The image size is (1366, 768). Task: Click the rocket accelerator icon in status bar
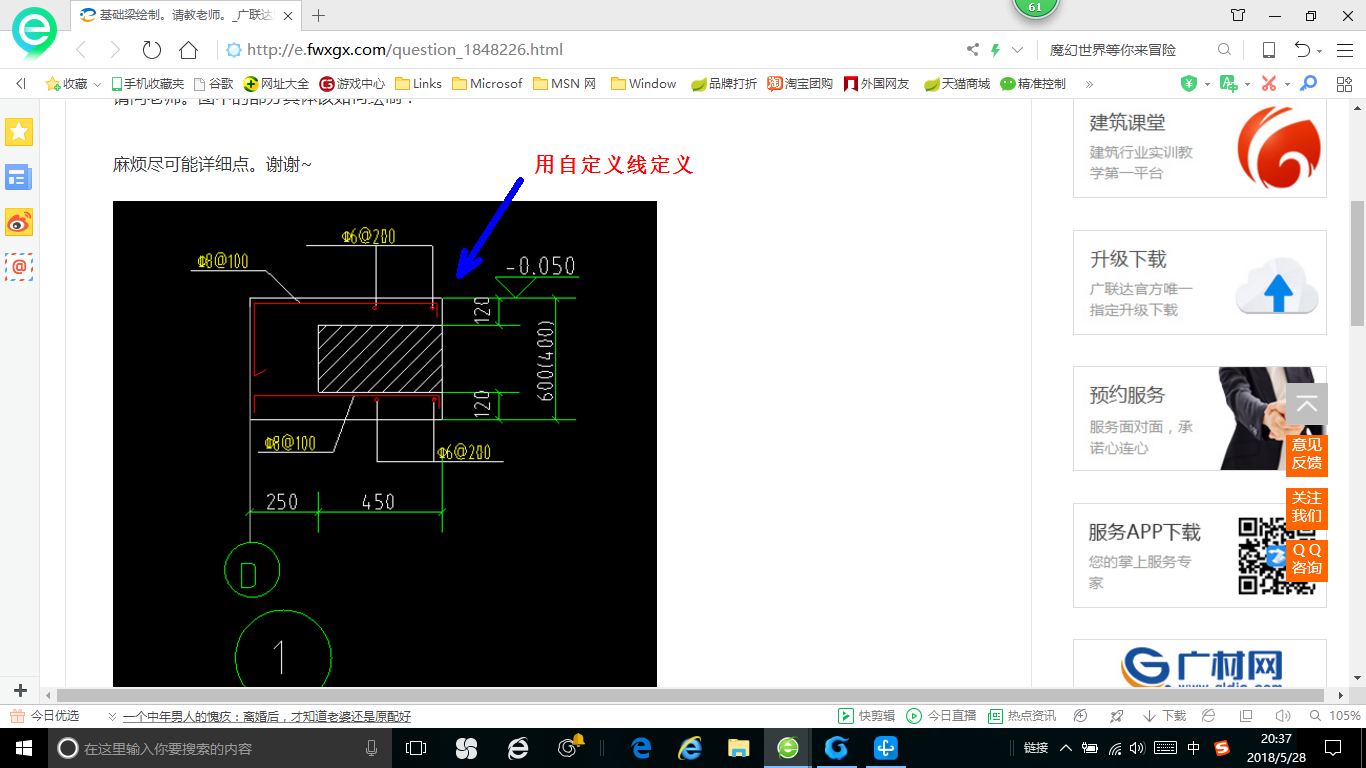1117,716
